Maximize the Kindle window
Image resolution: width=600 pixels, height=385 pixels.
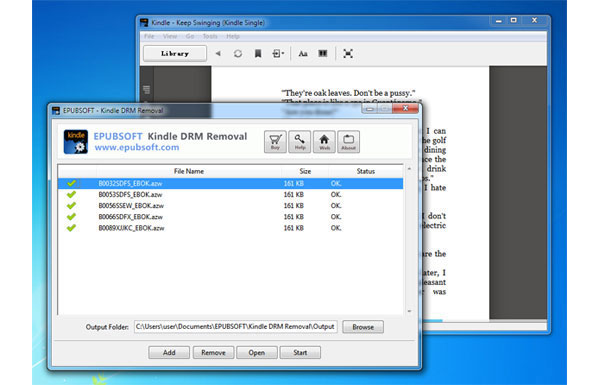(x=514, y=20)
